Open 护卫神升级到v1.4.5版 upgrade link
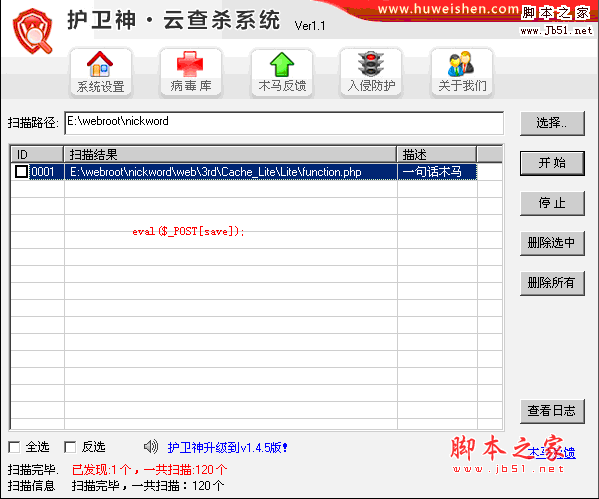Image resolution: width=599 pixels, height=499 pixels. tap(227, 447)
